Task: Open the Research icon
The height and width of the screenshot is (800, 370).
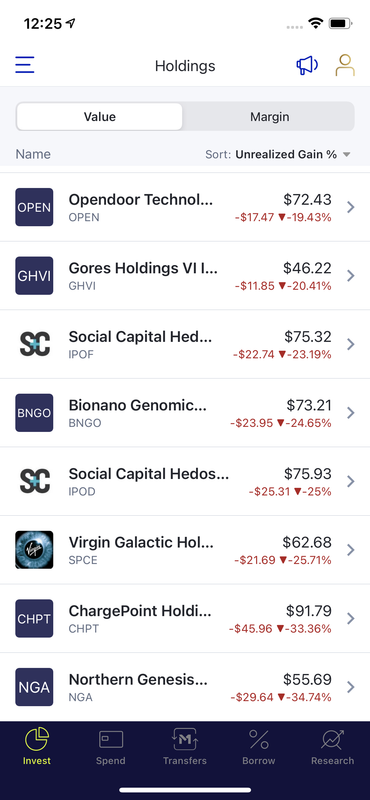Action: point(333,739)
